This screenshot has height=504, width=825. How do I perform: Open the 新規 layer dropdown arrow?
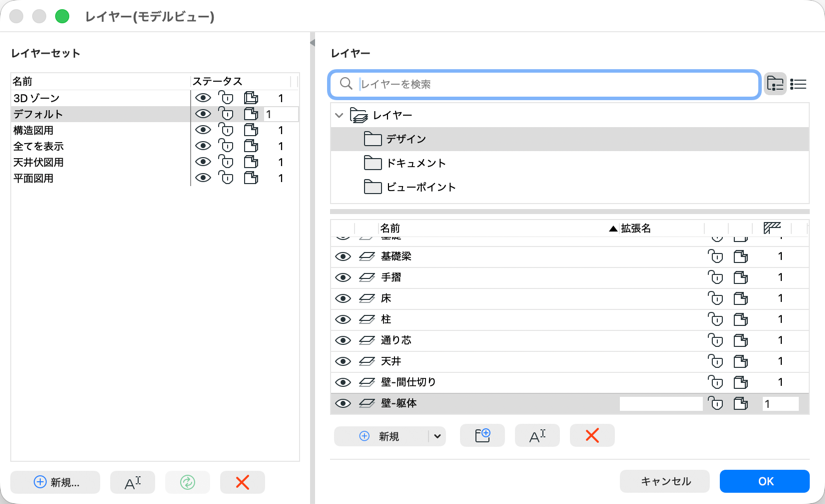437,436
